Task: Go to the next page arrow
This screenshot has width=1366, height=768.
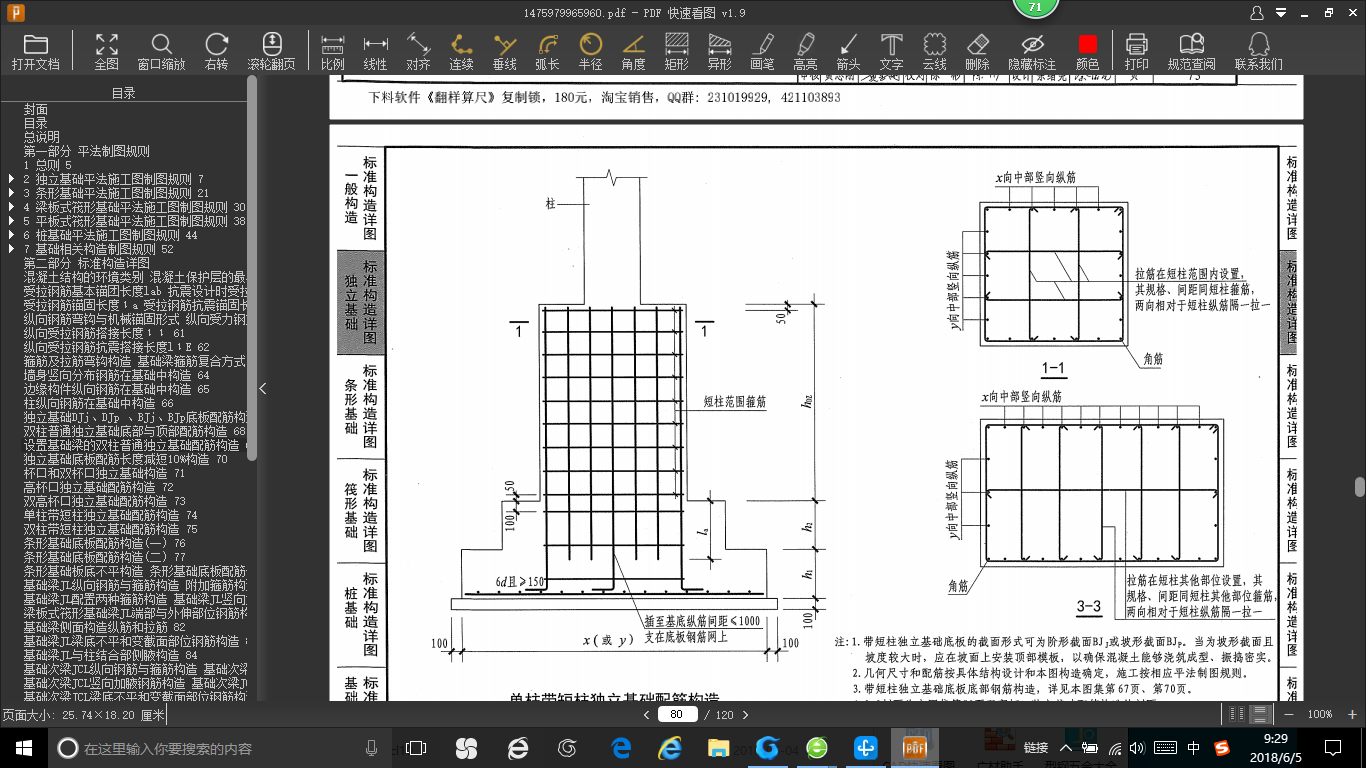Action: pyautogui.click(x=744, y=714)
